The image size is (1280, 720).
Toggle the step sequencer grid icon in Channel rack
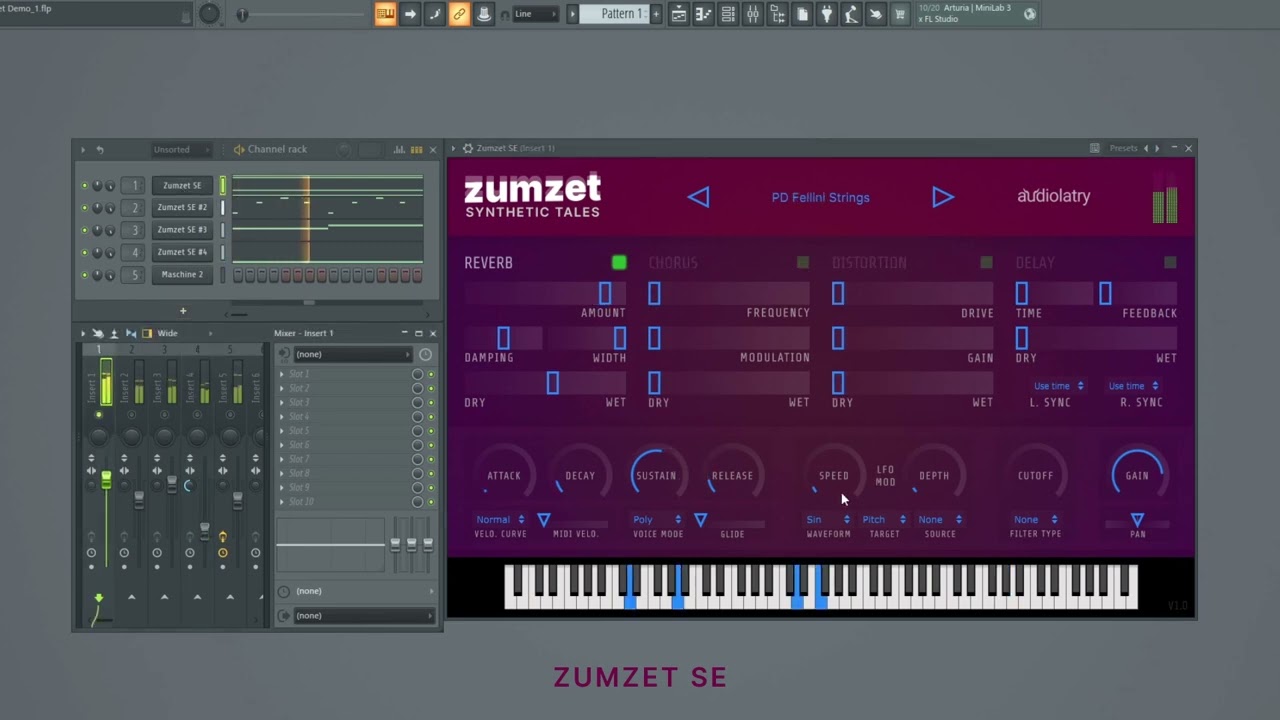click(416, 149)
